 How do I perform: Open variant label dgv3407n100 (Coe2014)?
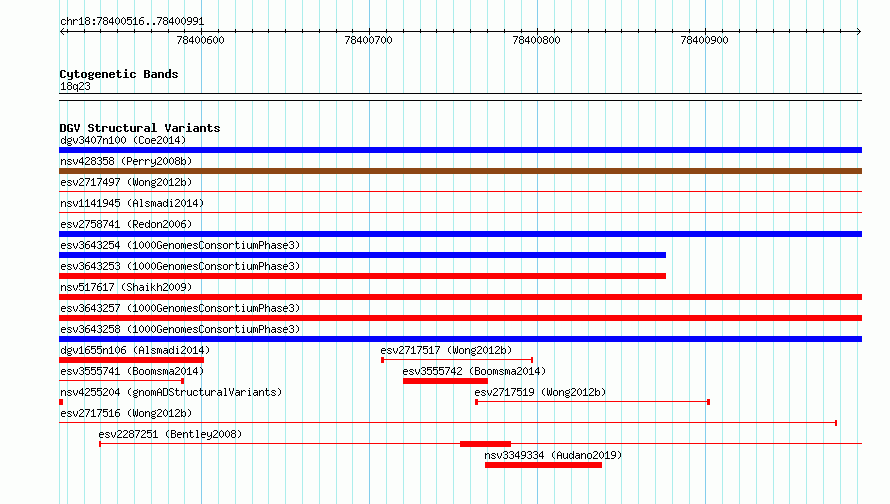point(123,140)
